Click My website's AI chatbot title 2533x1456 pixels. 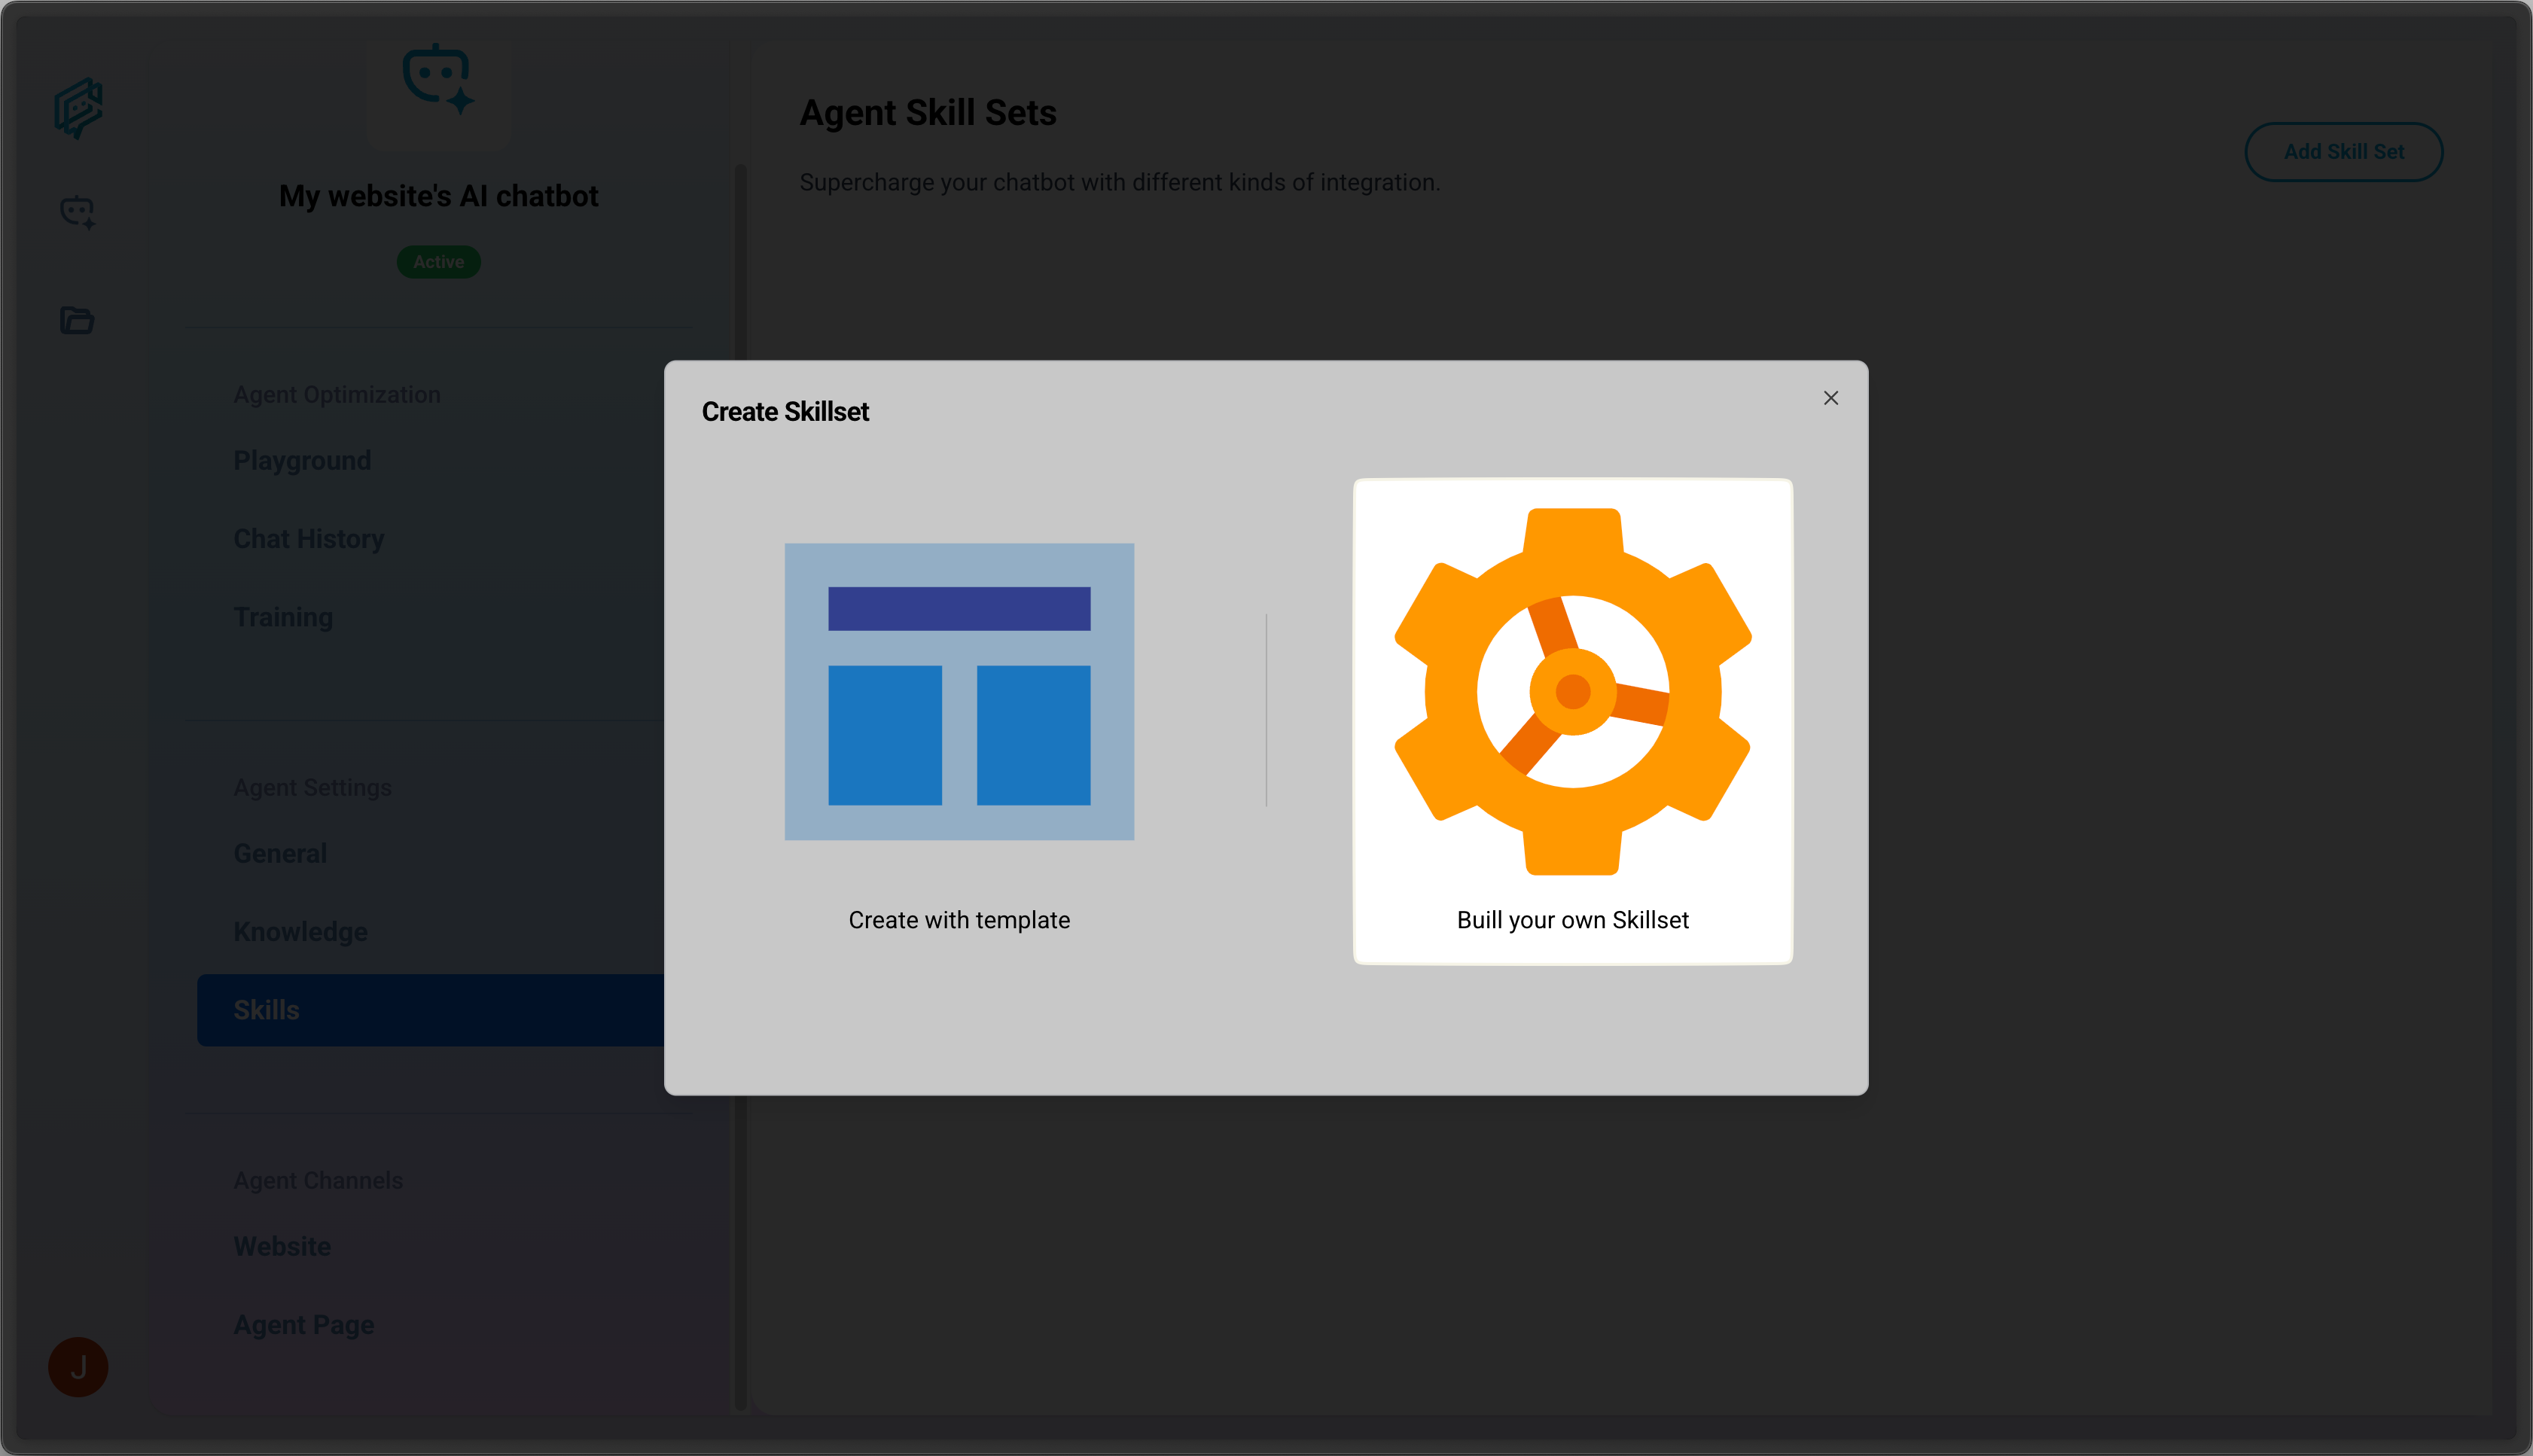click(x=438, y=196)
